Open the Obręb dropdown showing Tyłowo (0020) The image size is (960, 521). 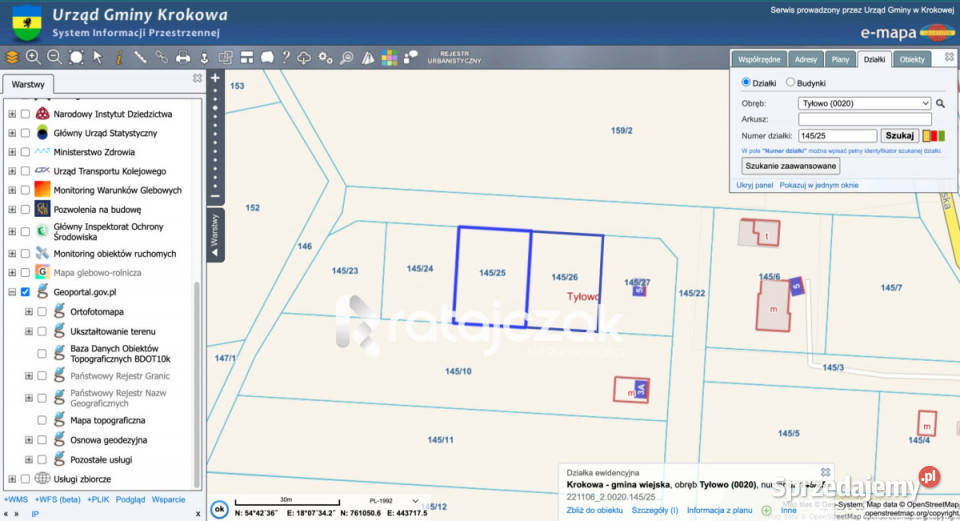(x=864, y=103)
